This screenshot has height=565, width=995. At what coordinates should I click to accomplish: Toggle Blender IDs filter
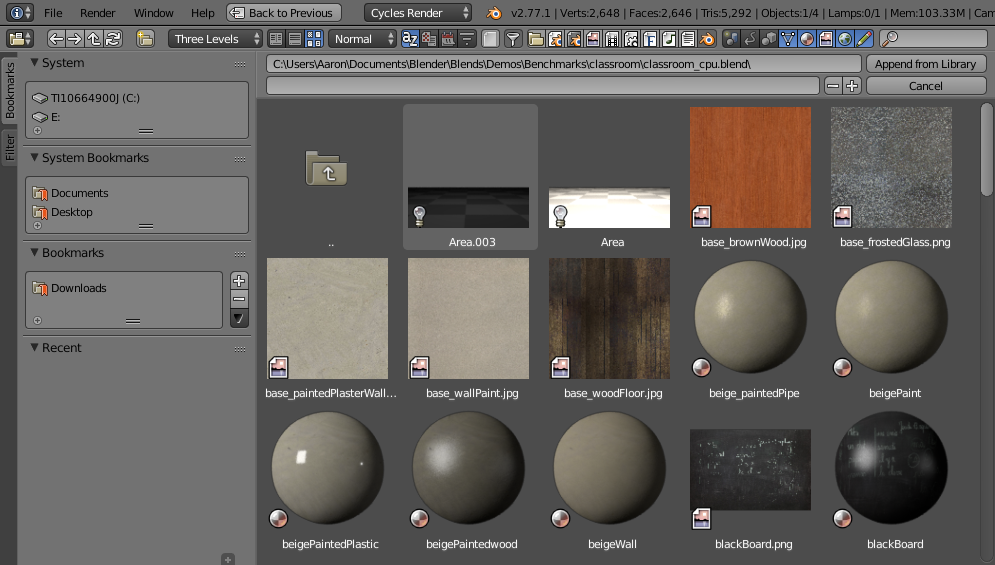tap(707, 39)
